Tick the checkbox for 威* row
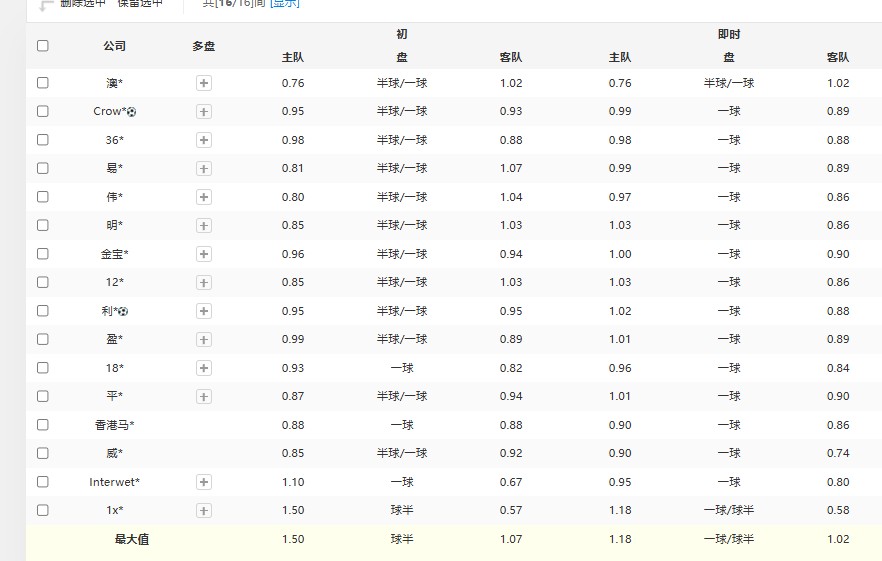The height and width of the screenshot is (561, 882). (x=42, y=453)
